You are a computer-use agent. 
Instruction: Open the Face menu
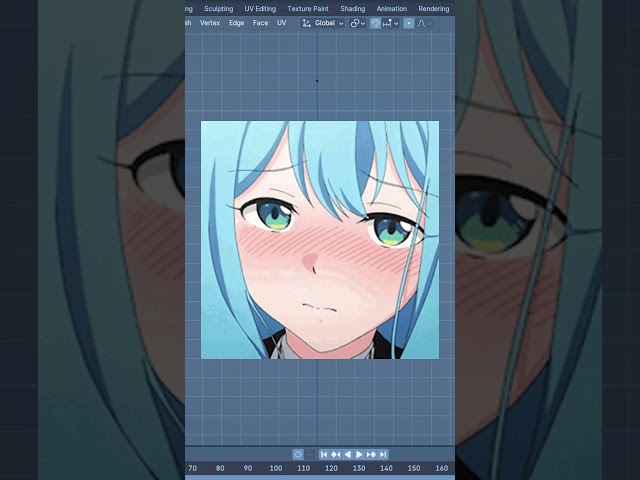260,23
